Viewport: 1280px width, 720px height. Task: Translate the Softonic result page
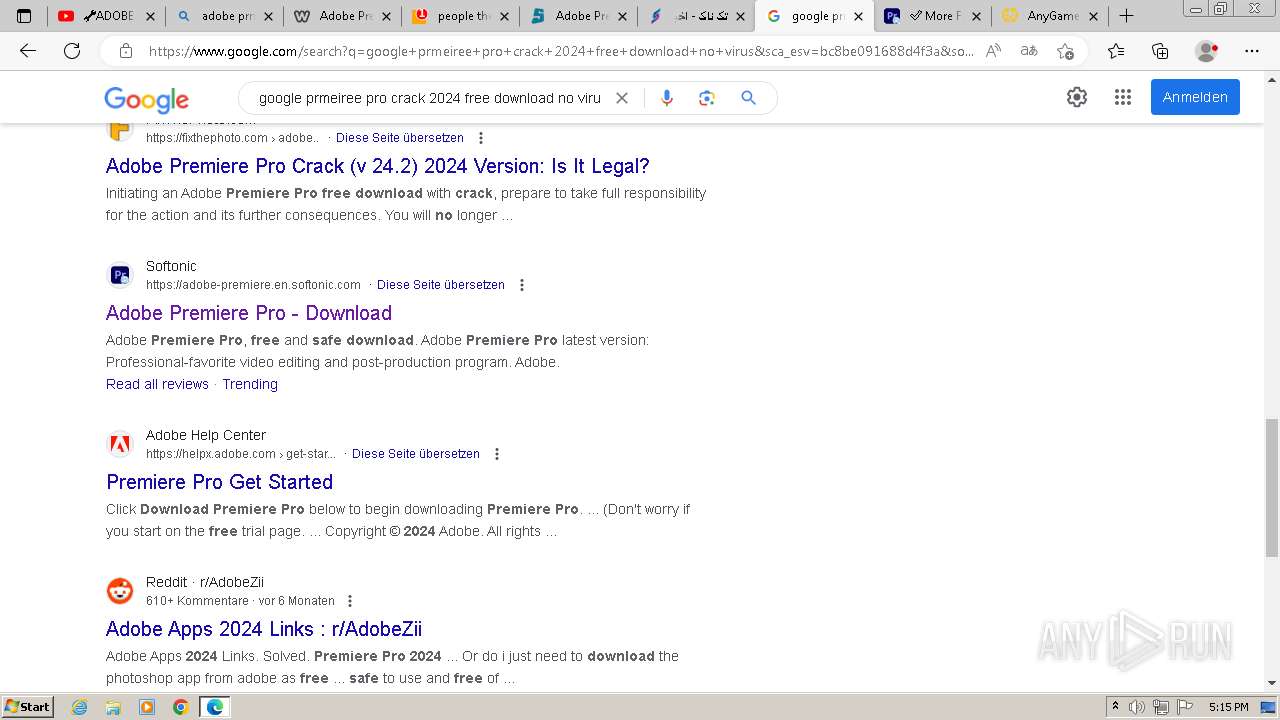441,285
